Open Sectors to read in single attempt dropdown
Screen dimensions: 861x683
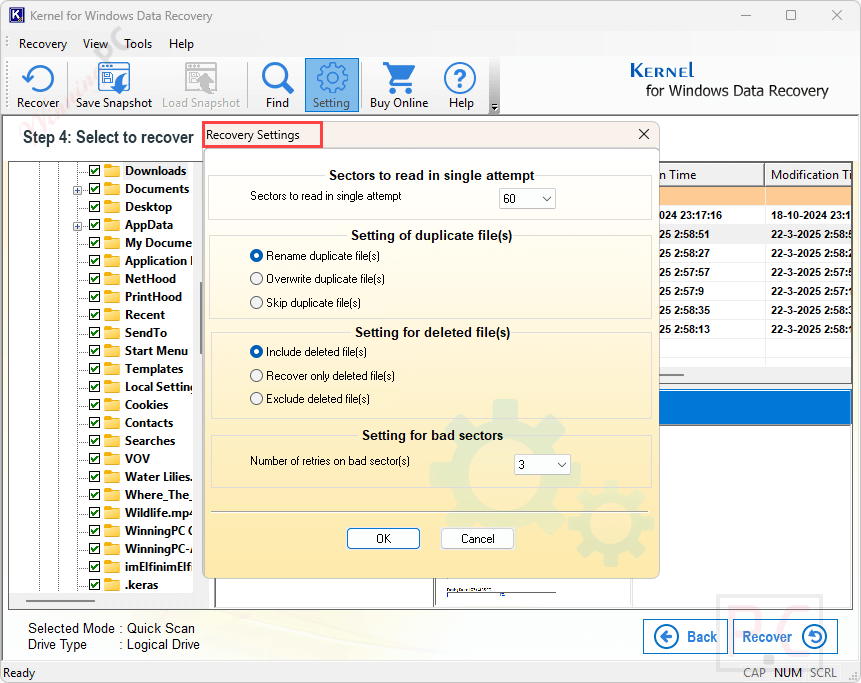(527, 199)
